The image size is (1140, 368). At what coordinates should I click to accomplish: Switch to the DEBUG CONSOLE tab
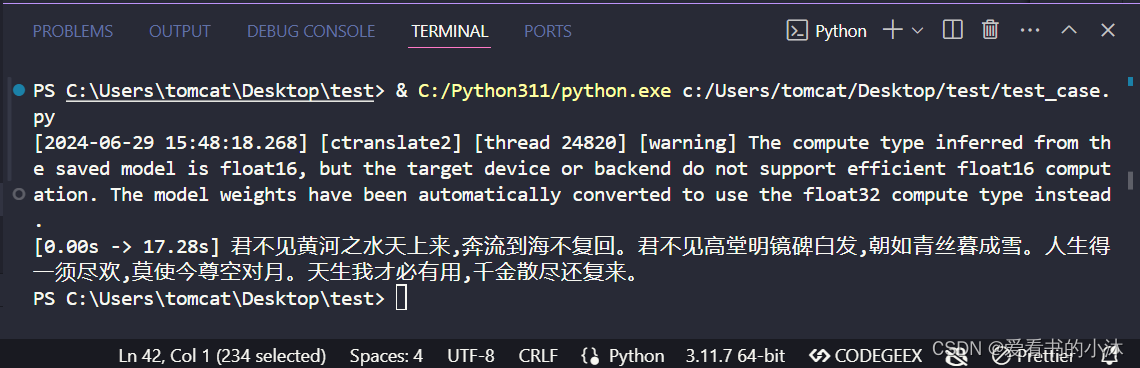pos(311,31)
